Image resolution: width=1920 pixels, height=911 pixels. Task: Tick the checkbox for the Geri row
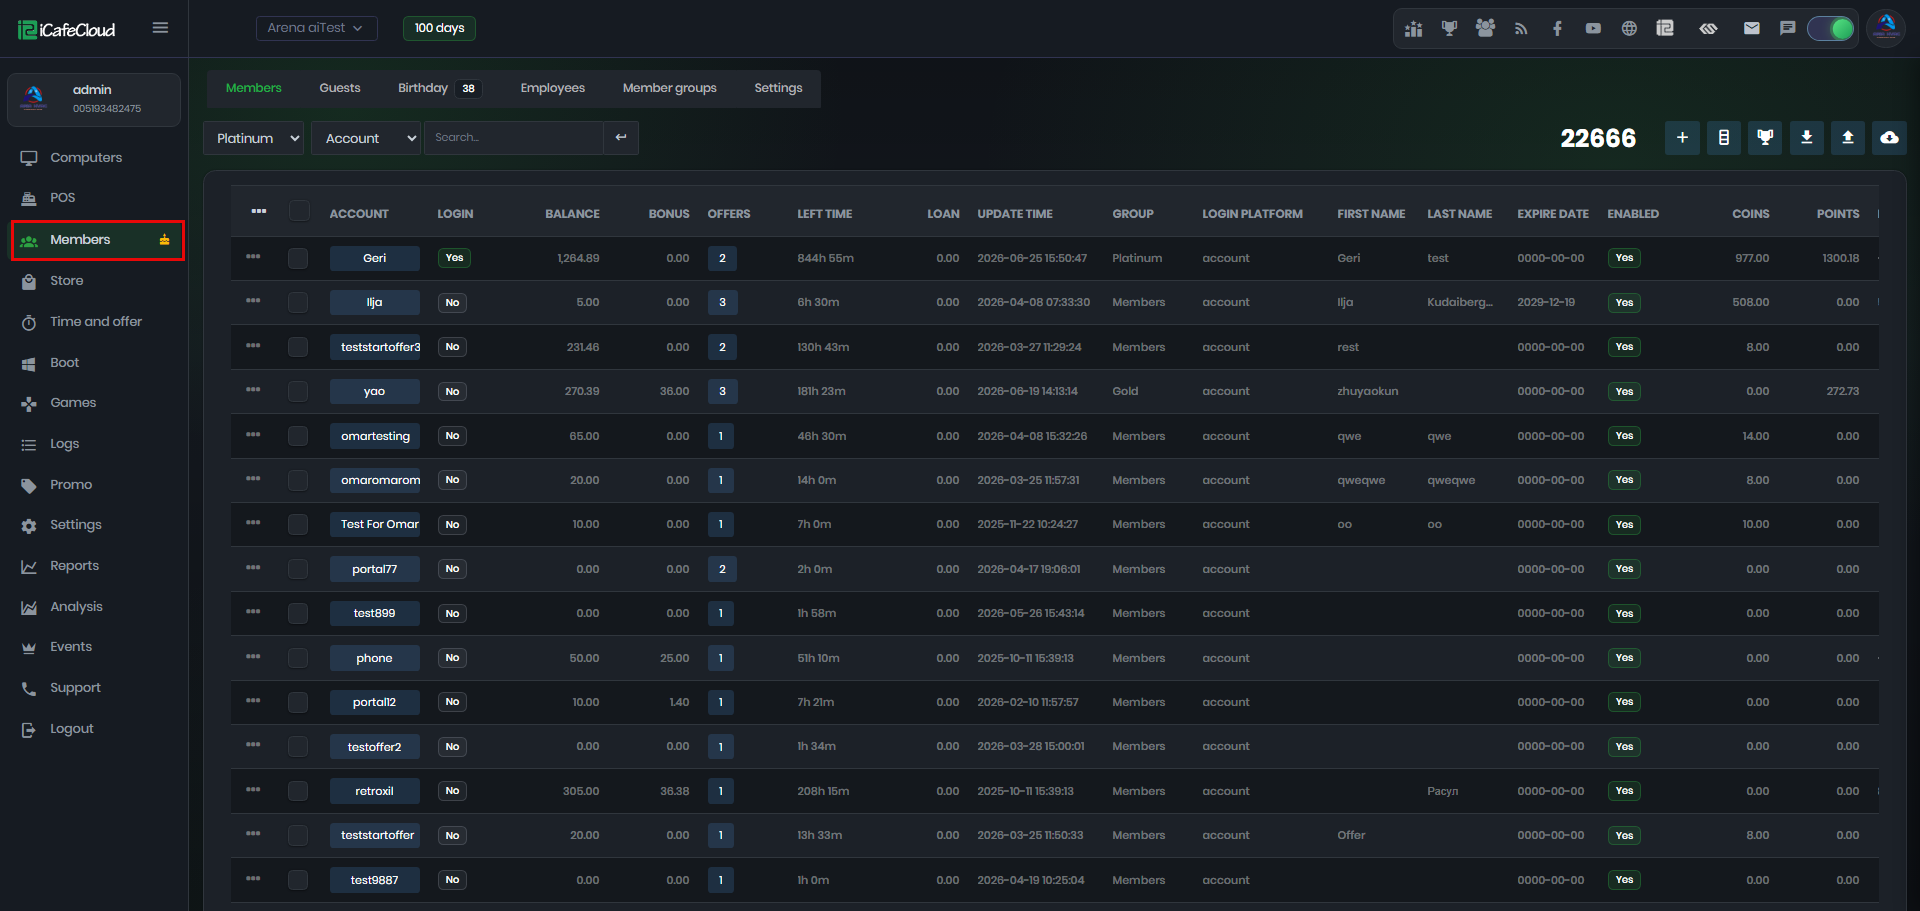(x=298, y=258)
